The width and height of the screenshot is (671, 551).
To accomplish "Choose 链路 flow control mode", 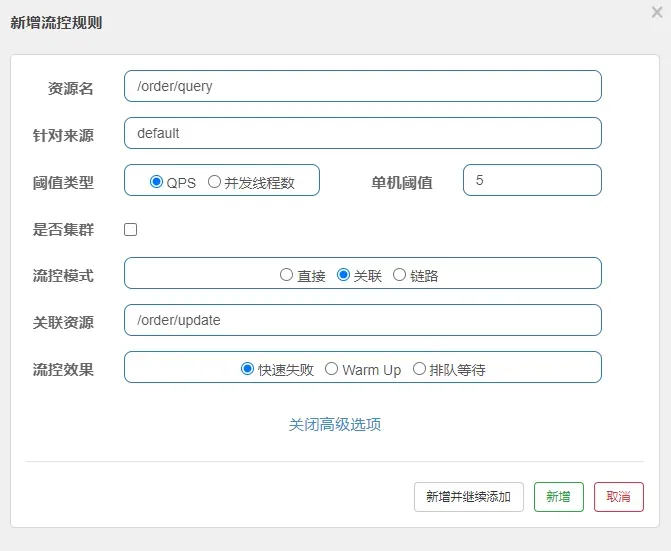I will click(400, 275).
